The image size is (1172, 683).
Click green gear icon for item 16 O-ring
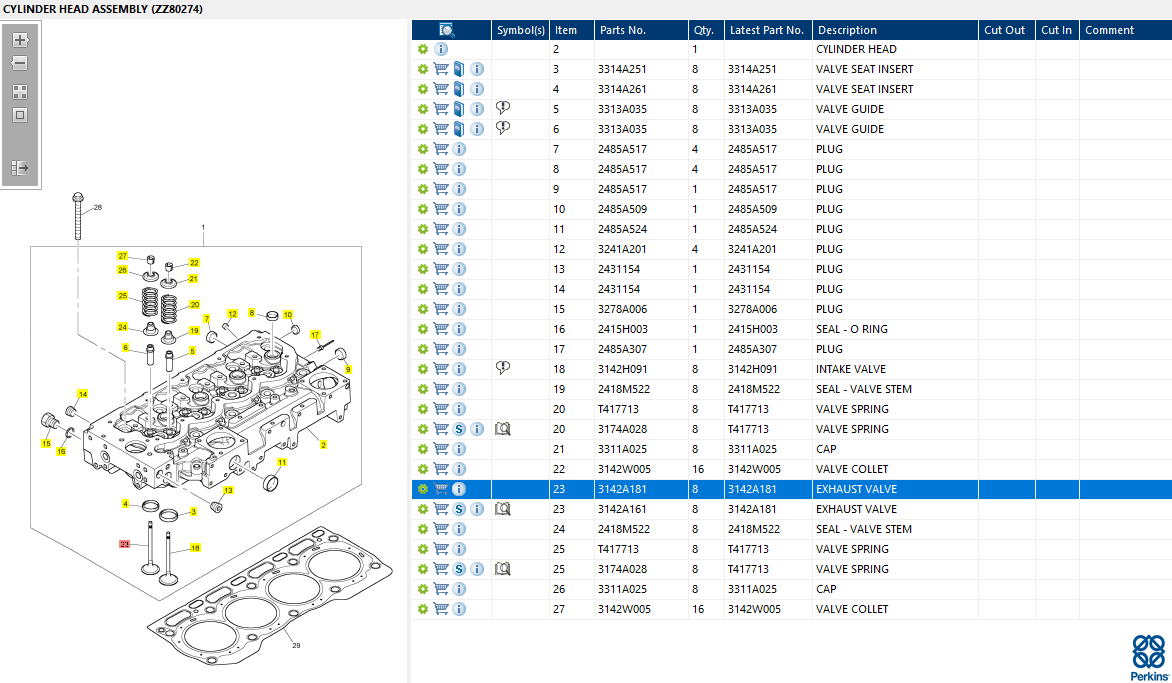[x=423, y=329]
